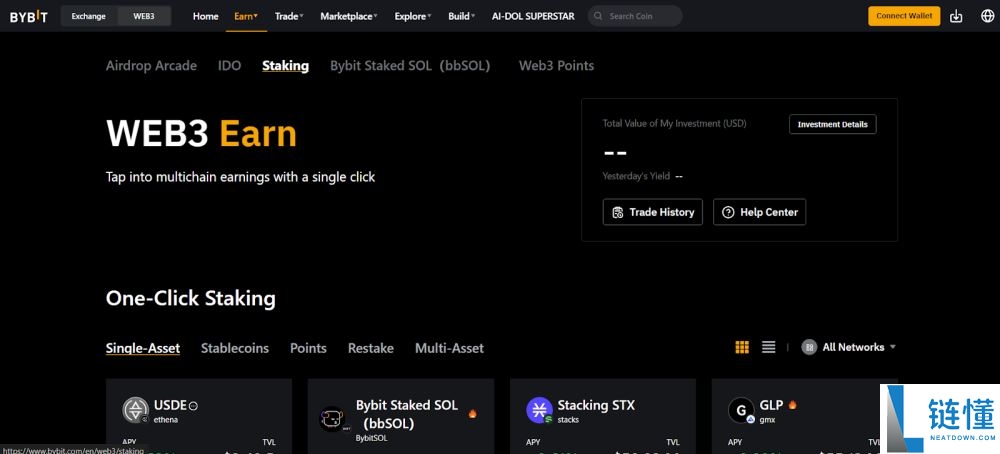Open the Home menu item
The height and width of the screenshot is (454, 1000).
point(205,17)
